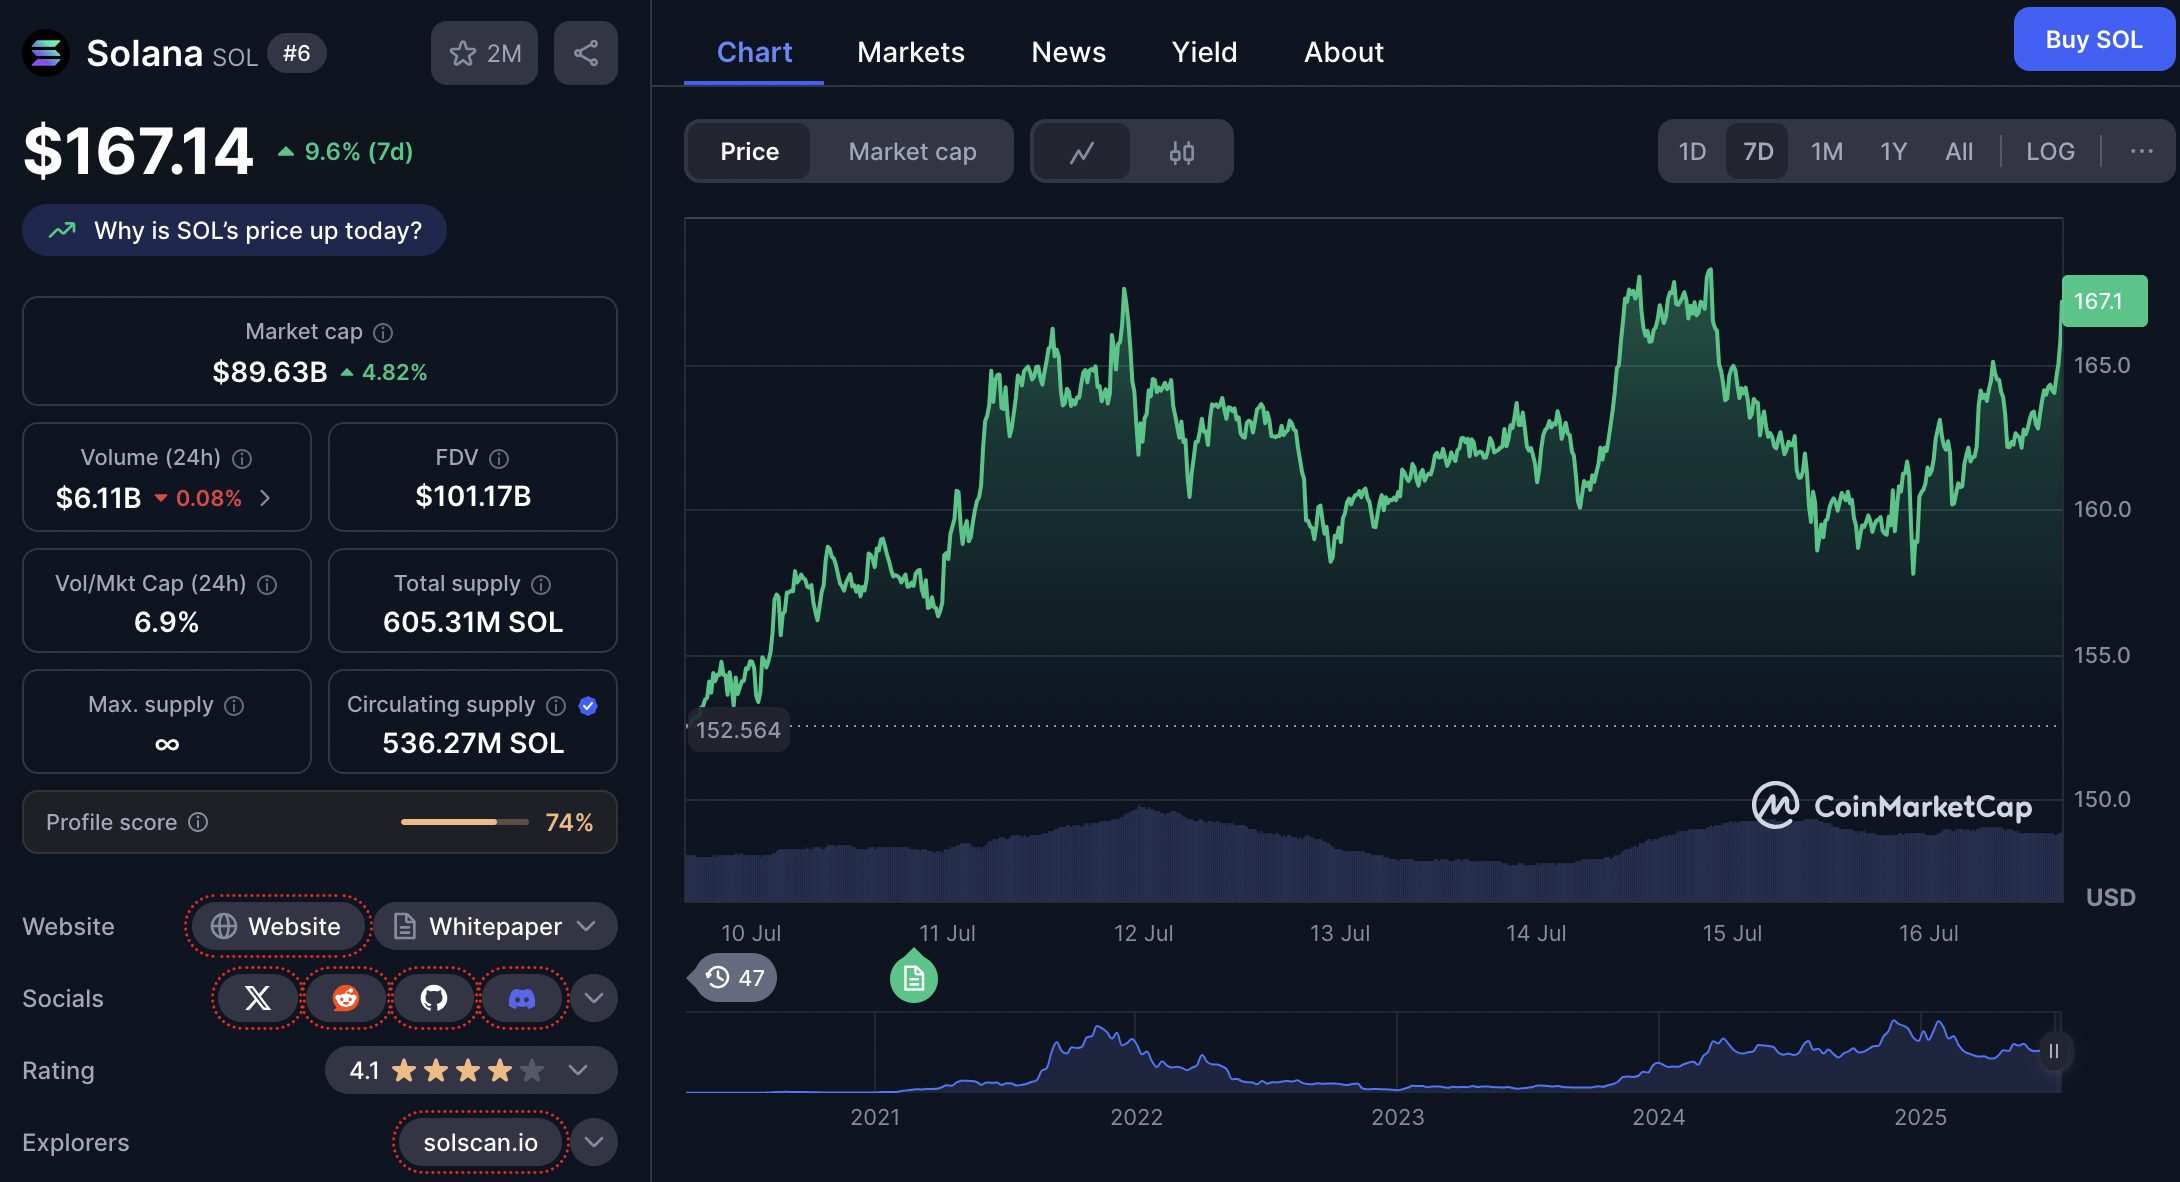Expand more explorers chevron

(x=594, y=1142)
